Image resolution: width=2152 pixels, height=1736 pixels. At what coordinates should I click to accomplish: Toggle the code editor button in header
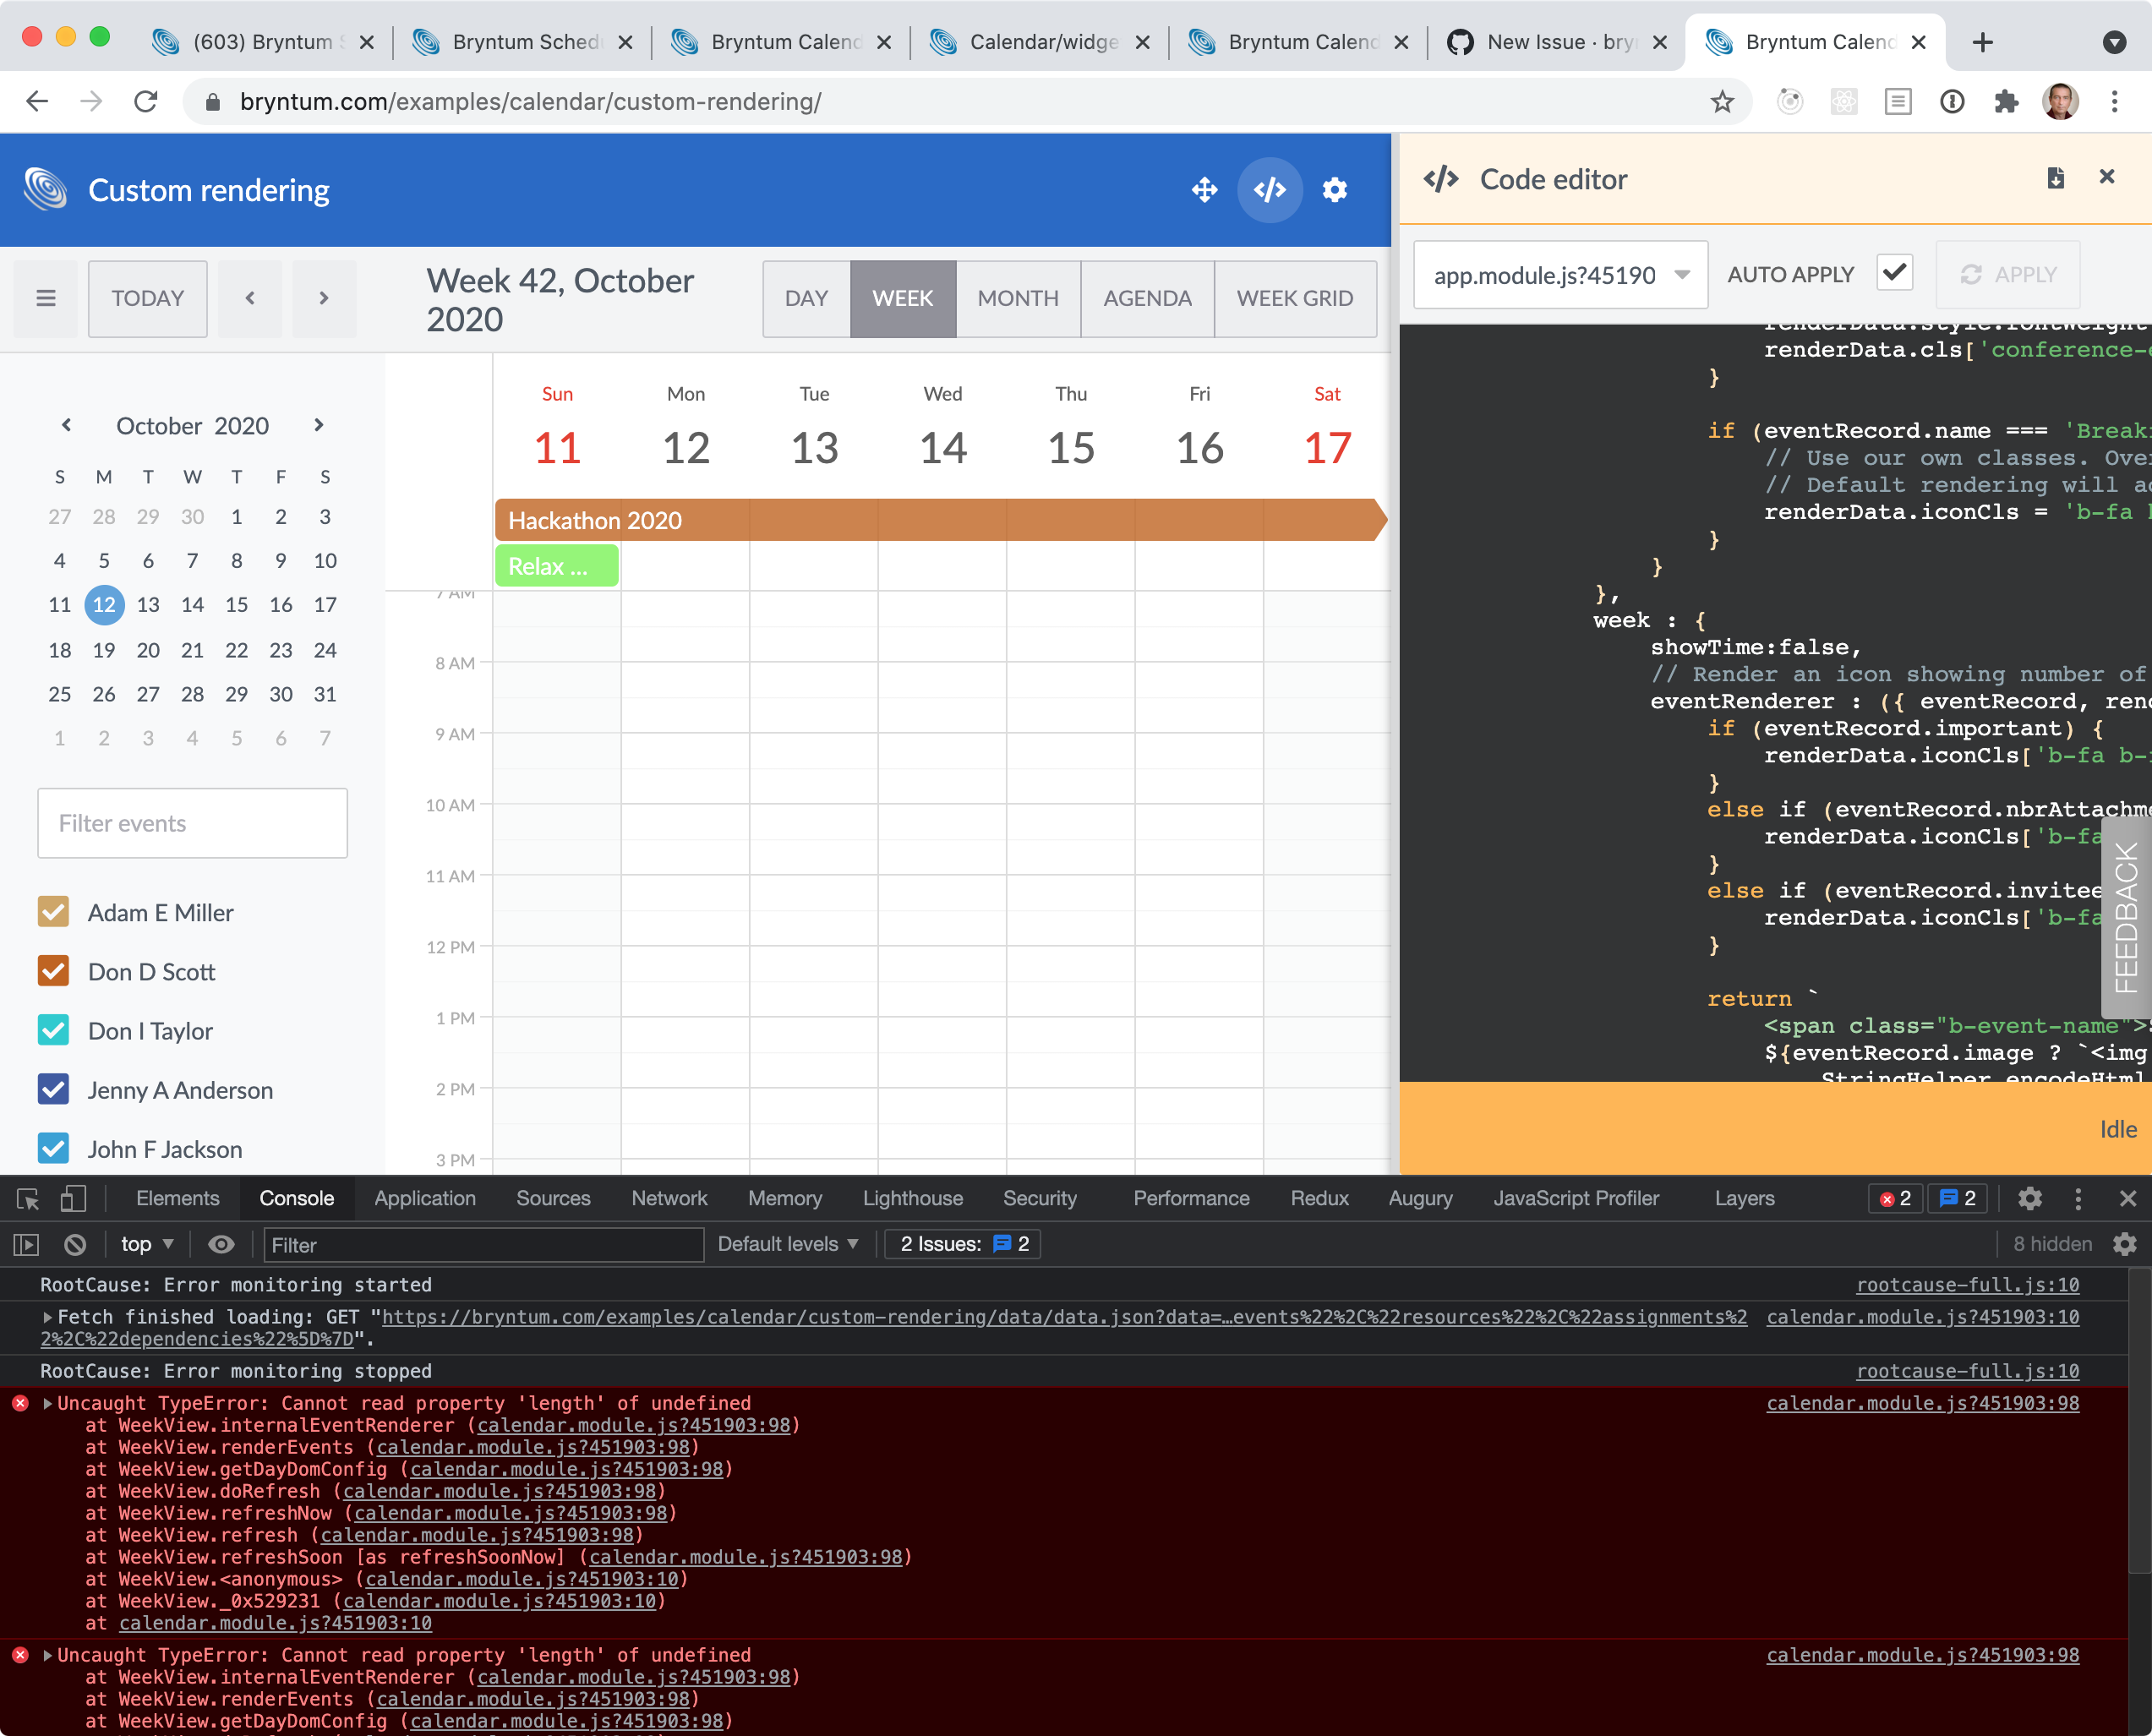coord(1269,190)
